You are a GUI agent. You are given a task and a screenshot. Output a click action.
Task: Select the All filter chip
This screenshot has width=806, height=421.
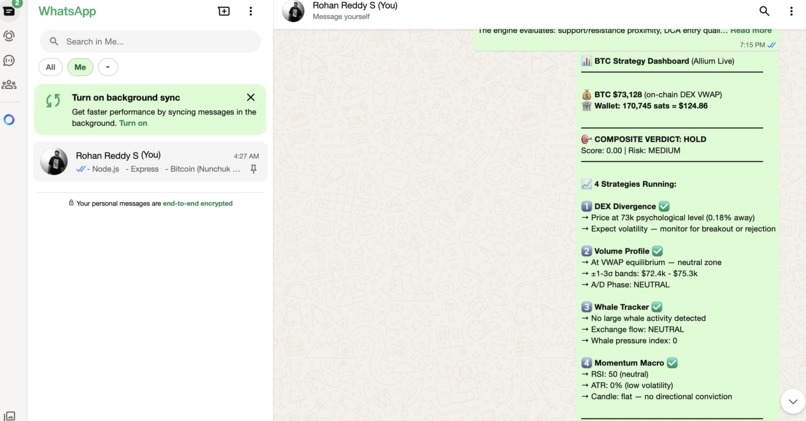pyautogui.click(x=50, y=67)
